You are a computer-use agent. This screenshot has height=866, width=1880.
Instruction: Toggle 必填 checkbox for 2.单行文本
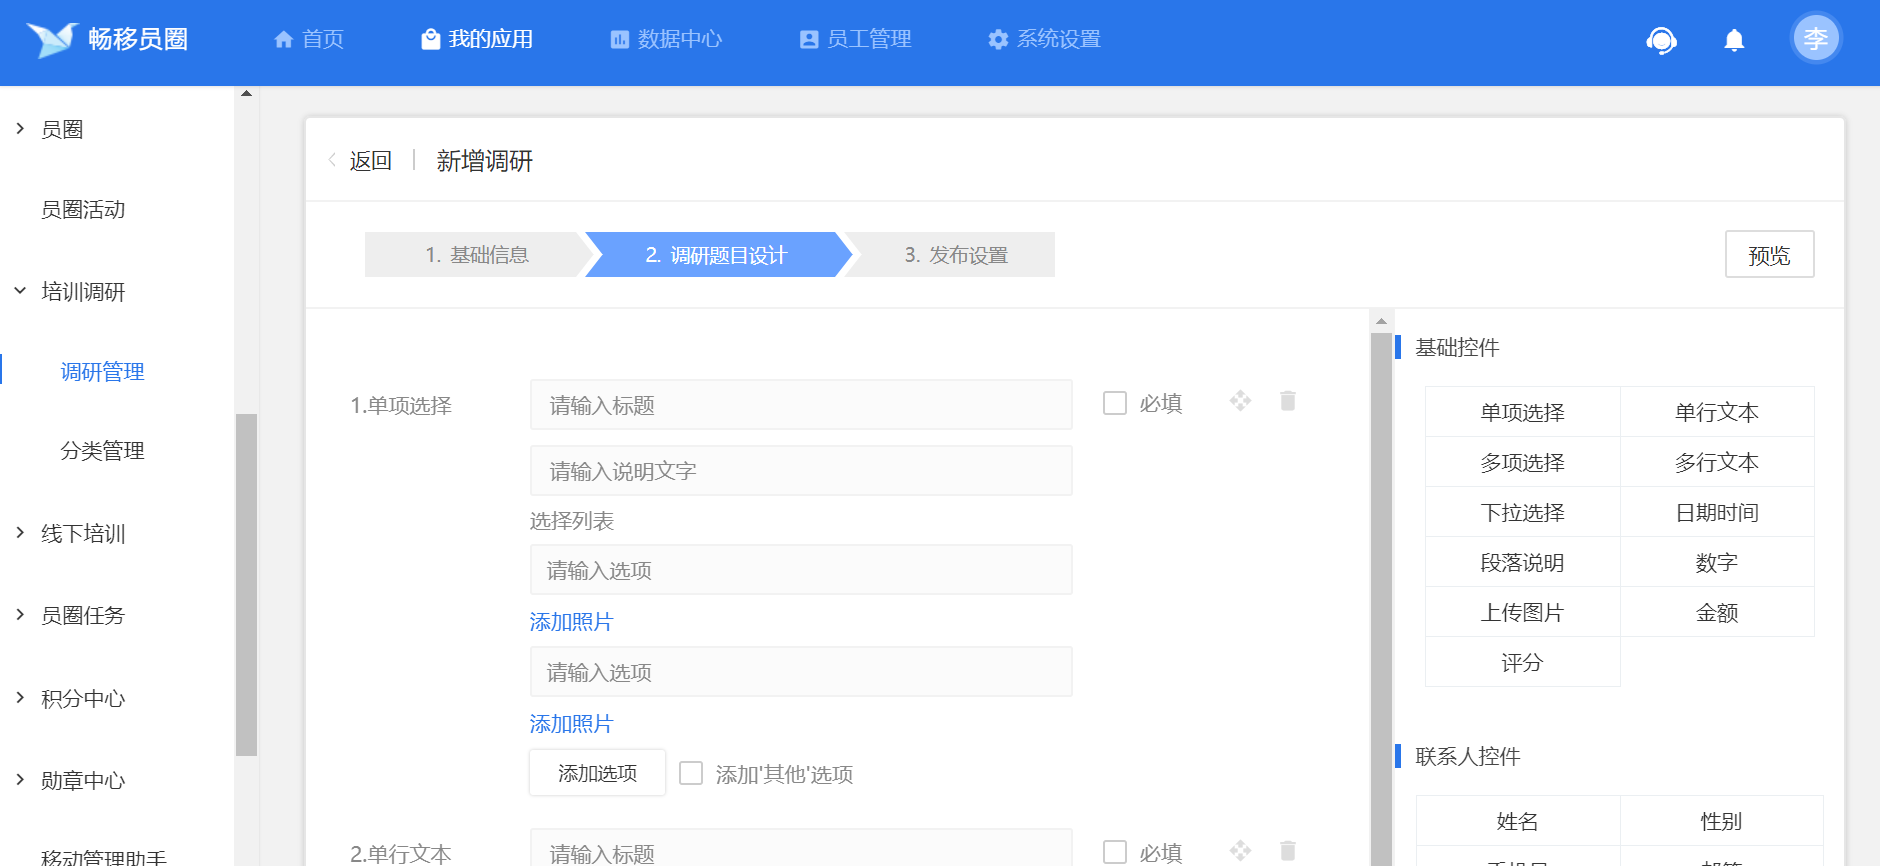tap(1115, 852)
